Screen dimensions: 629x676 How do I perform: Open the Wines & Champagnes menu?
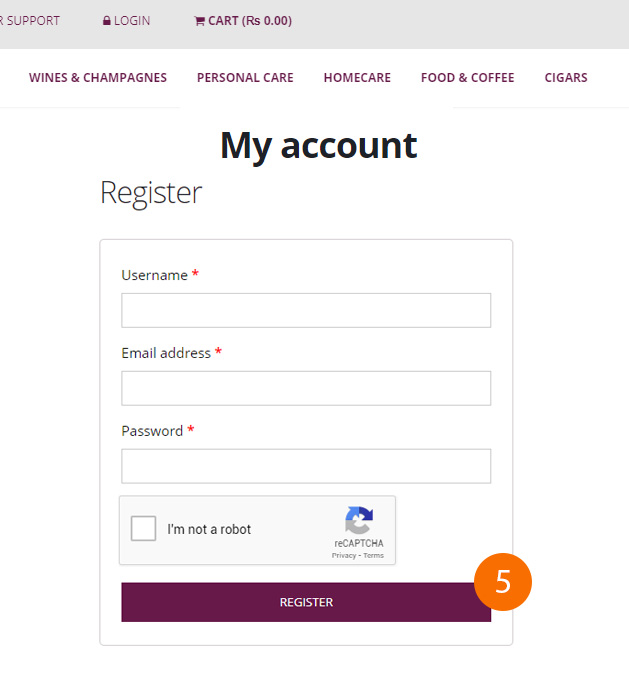(98, 78)
